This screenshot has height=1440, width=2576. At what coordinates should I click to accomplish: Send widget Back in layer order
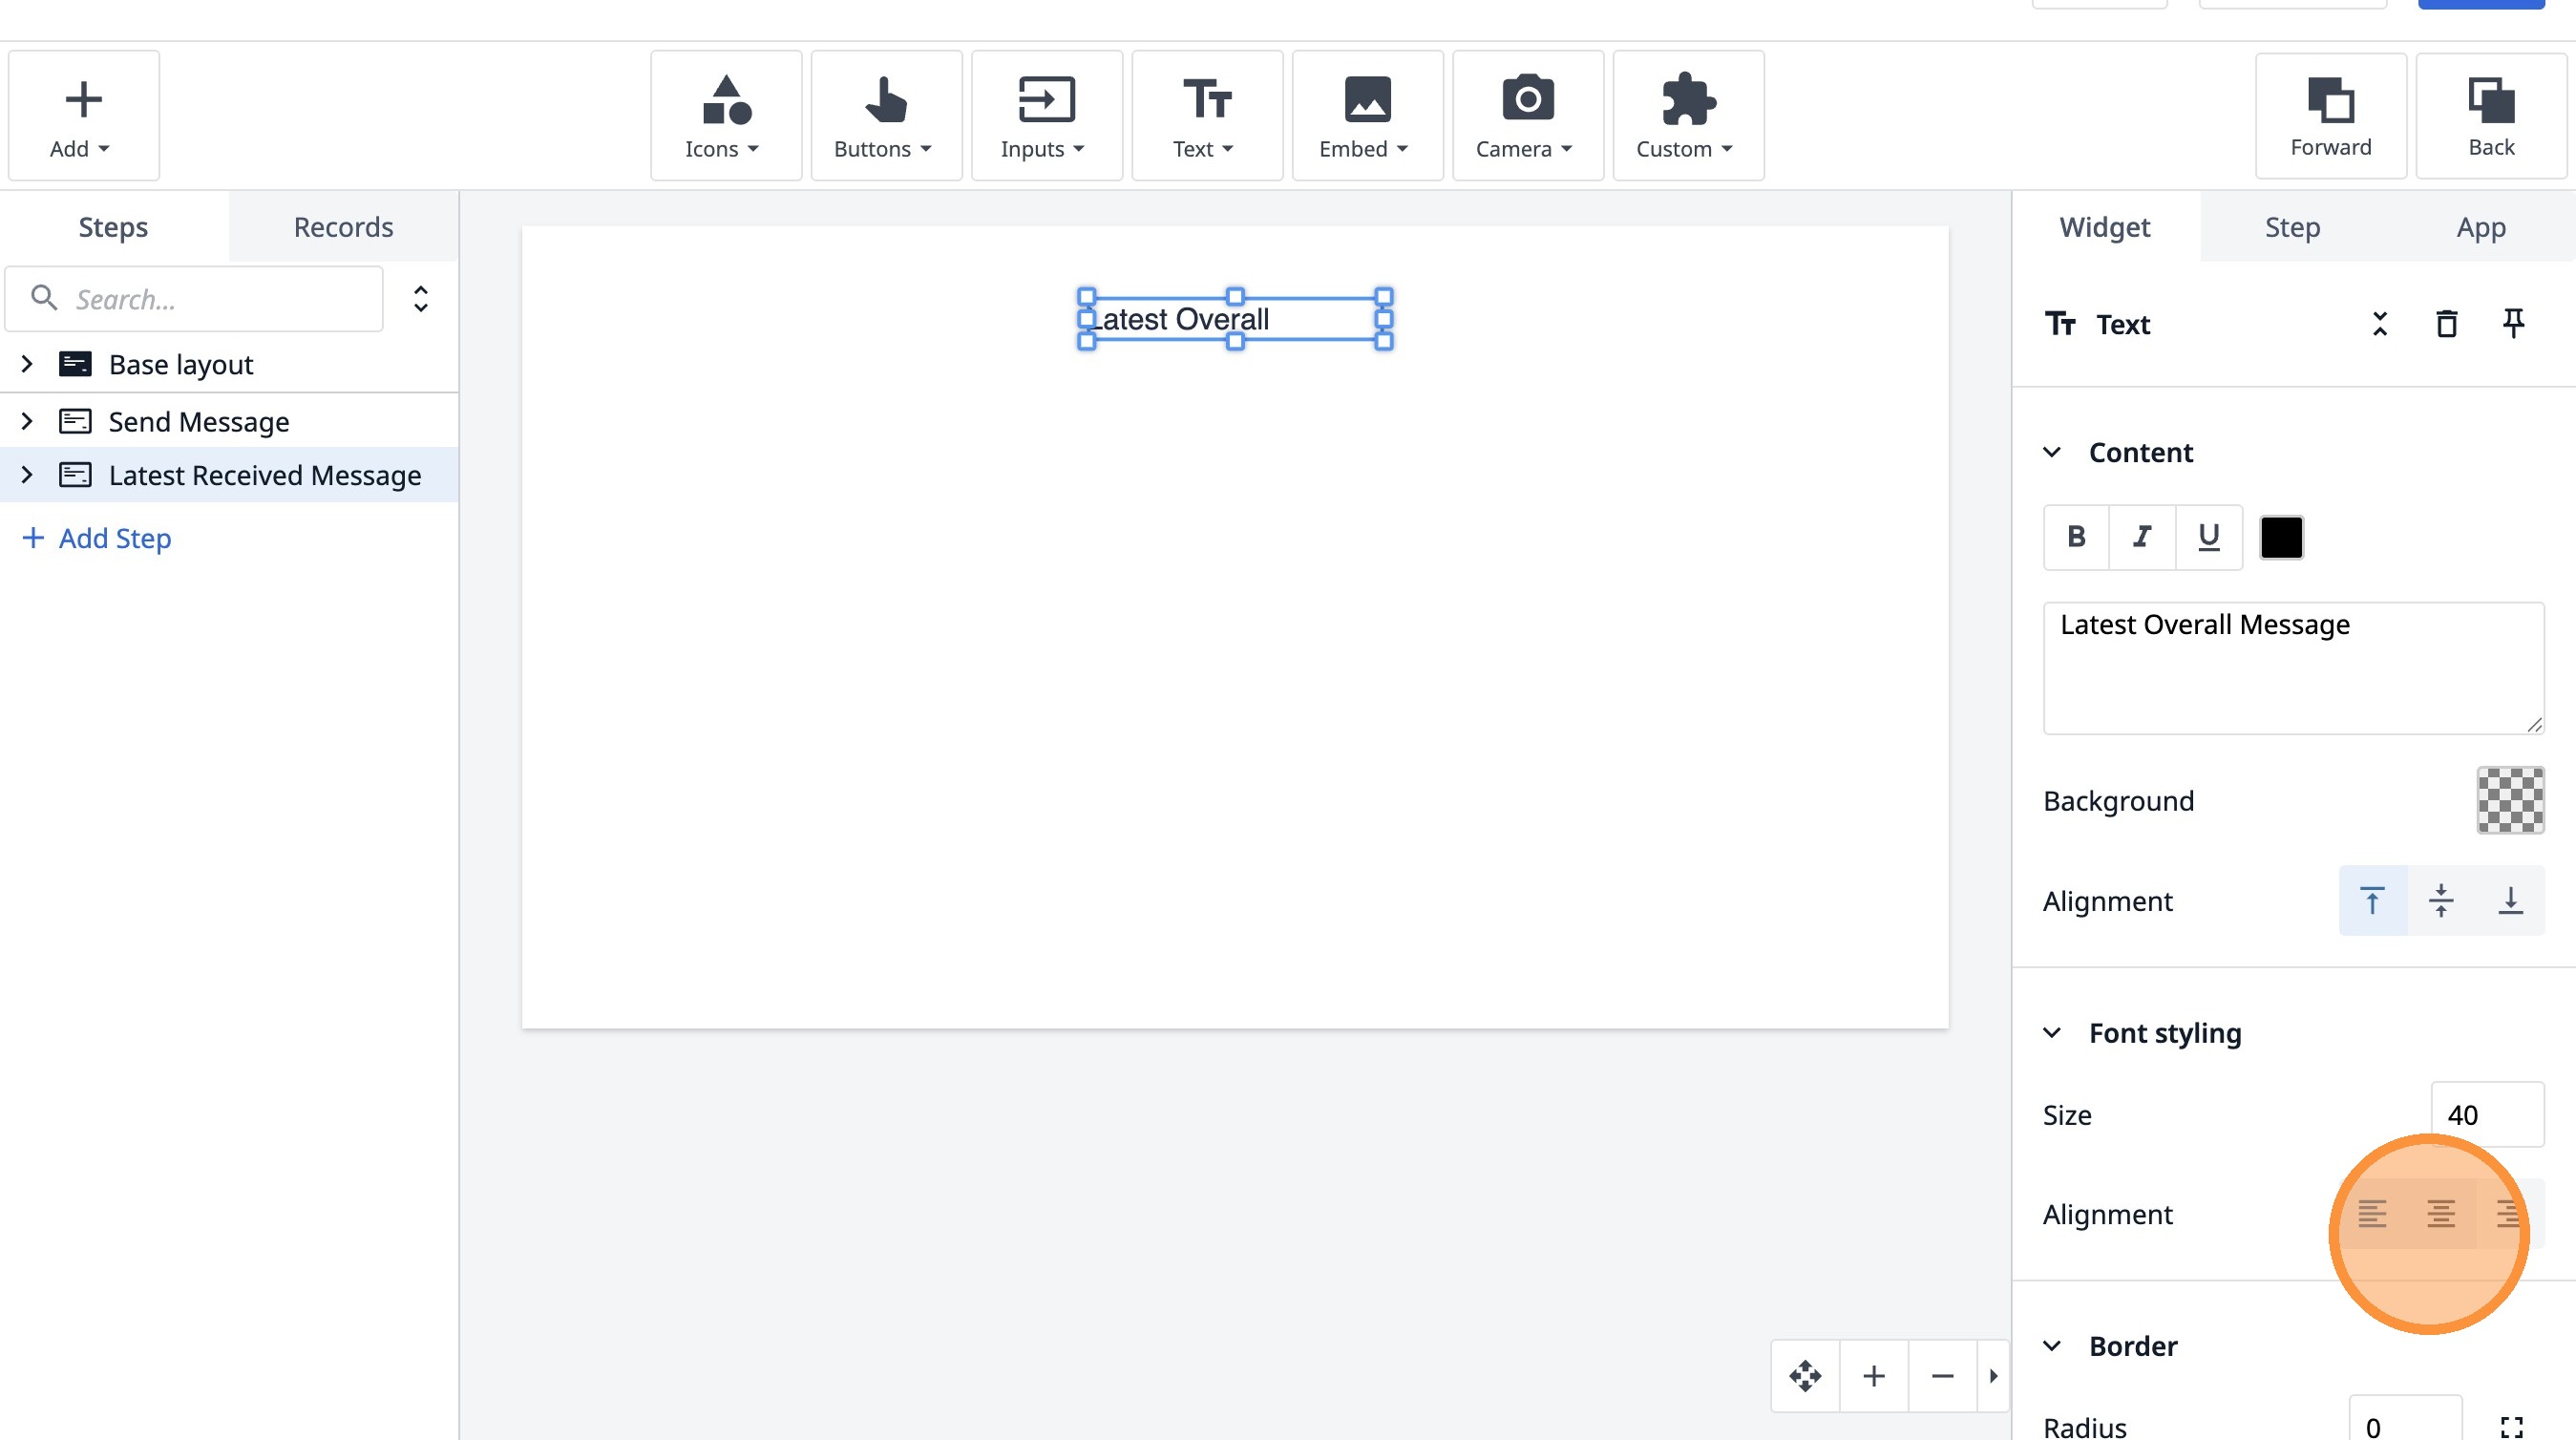pyautogui.click(x=2490, y=116)
